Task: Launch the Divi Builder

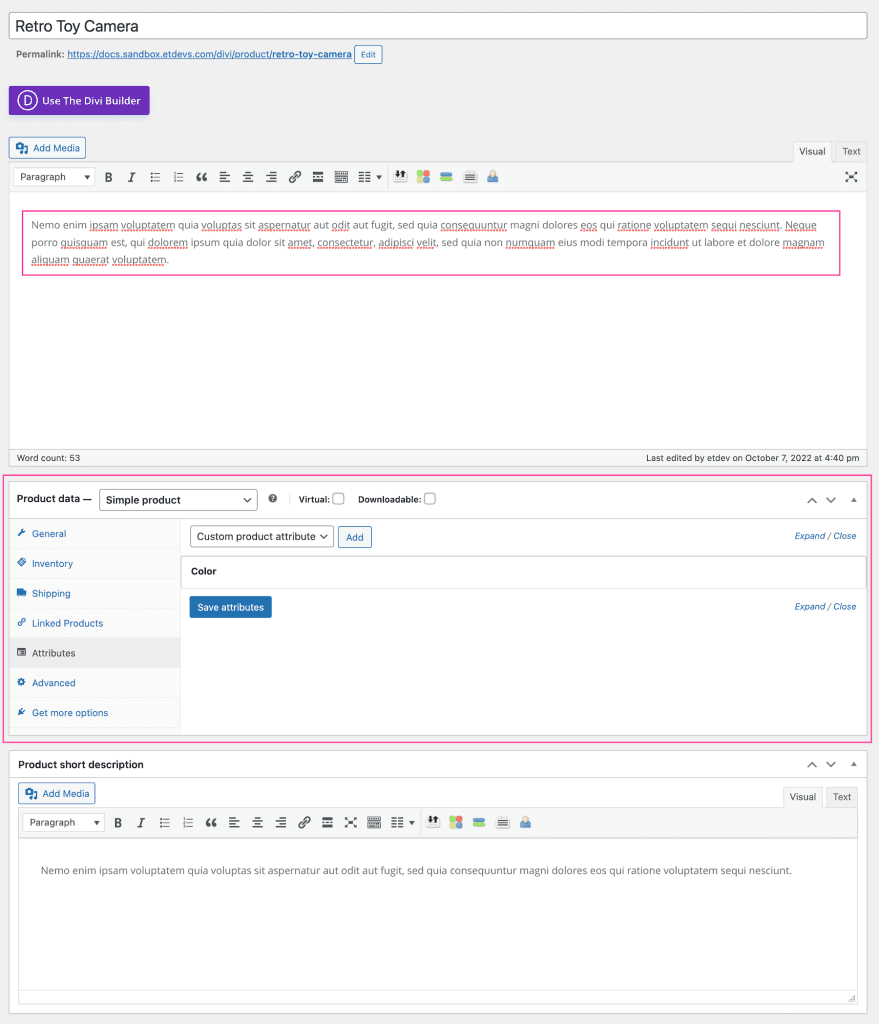Action: [x=78, y=100]
